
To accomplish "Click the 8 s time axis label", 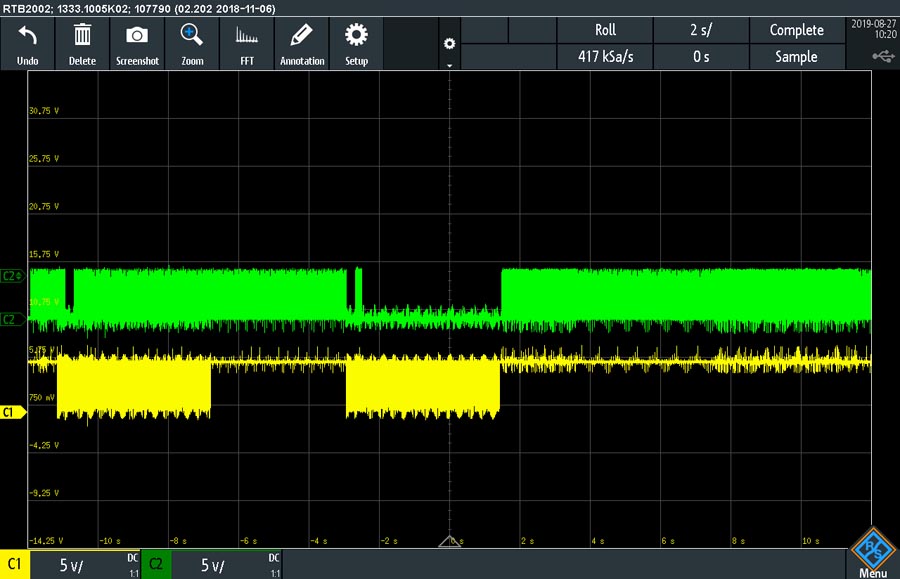I will (x=738, y=541).
